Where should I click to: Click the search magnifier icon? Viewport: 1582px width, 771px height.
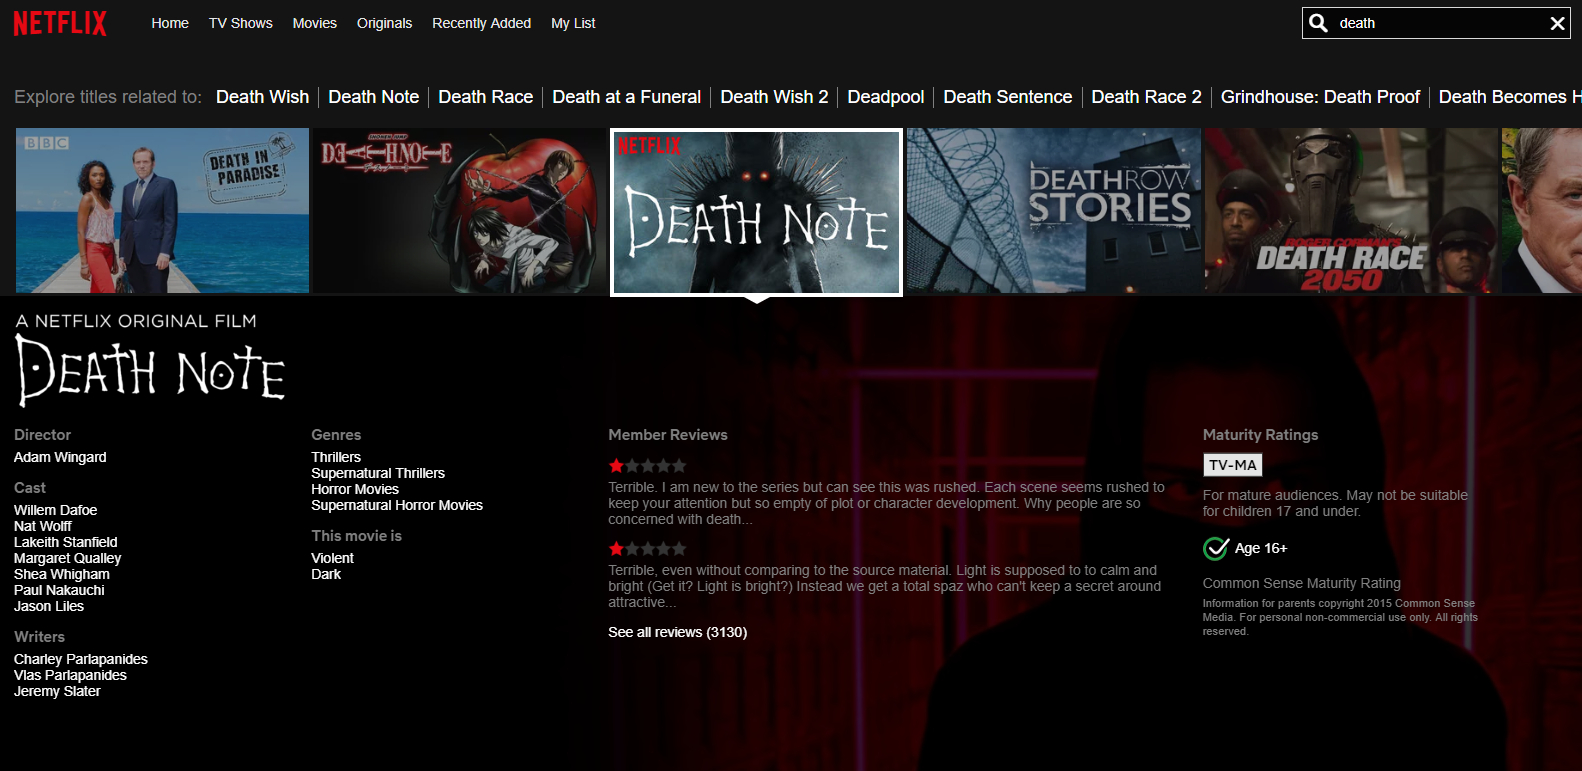tap(1319, 23)
